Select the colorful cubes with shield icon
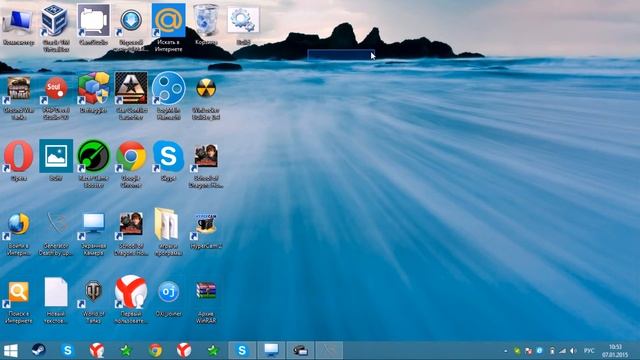This screenshot has width=640, height=360. 93,88
